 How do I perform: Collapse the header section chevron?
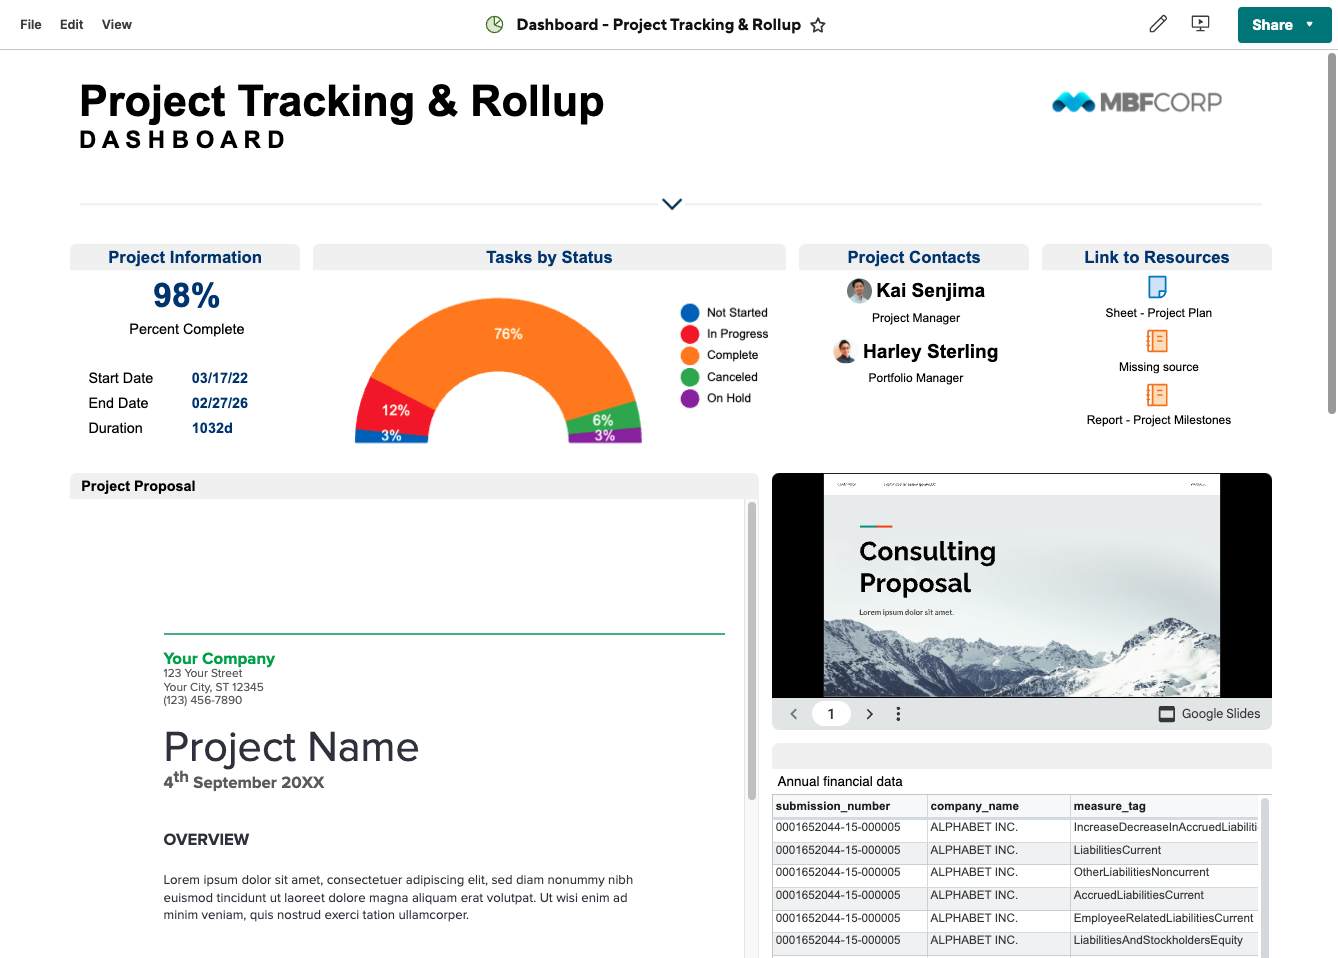tap(672, 204)
